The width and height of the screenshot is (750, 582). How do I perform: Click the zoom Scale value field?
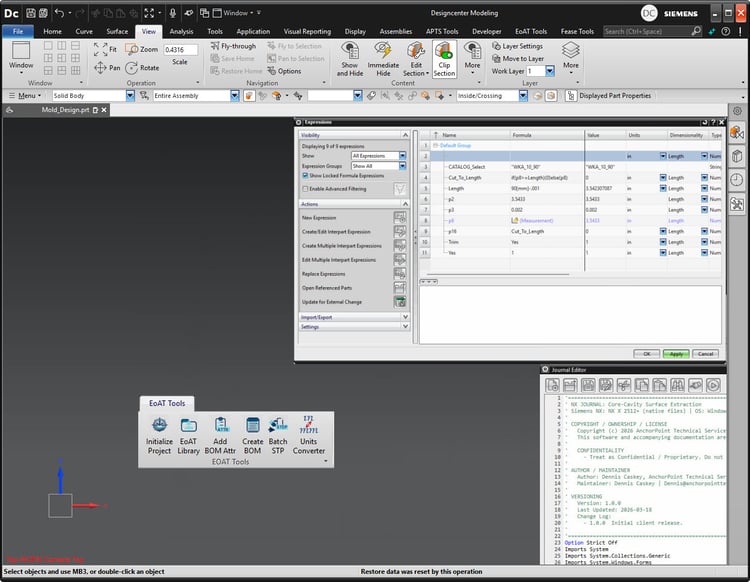coord(180,50)
